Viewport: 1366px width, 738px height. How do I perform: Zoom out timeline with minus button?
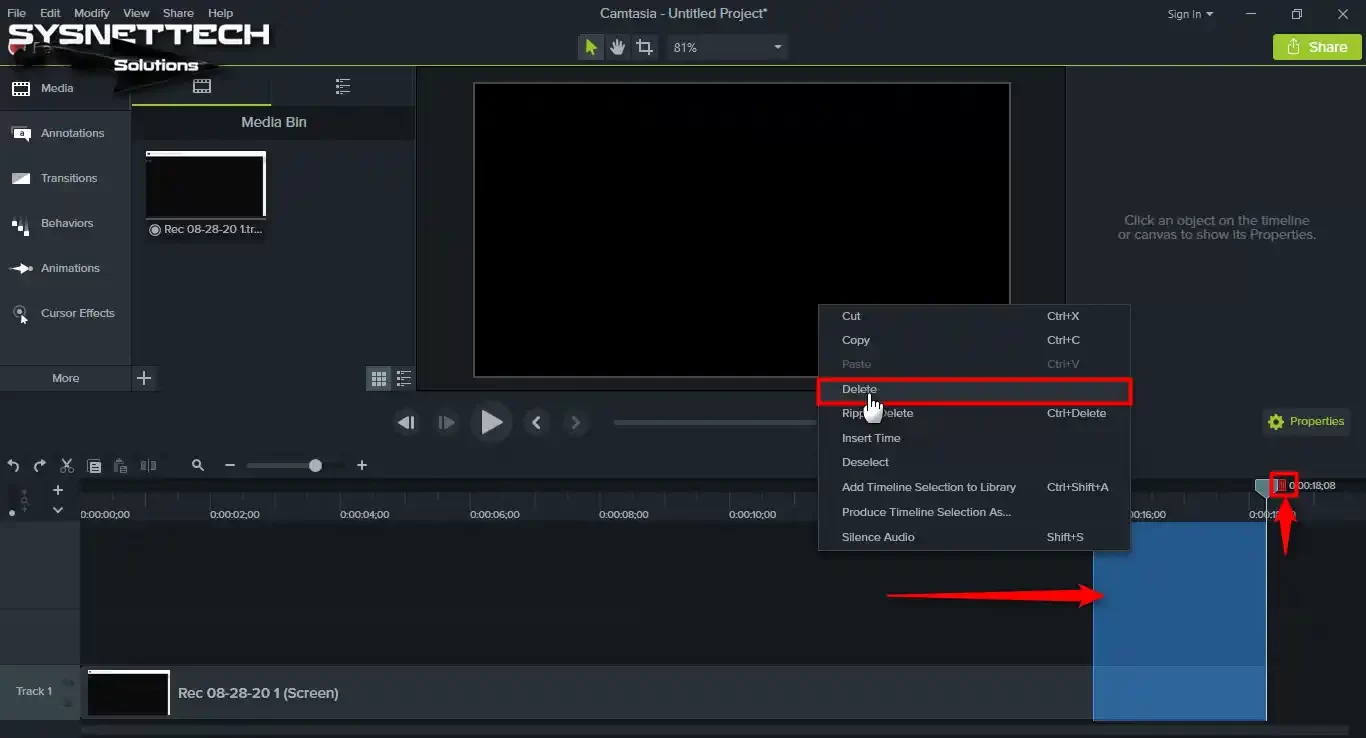click(230, 466)
